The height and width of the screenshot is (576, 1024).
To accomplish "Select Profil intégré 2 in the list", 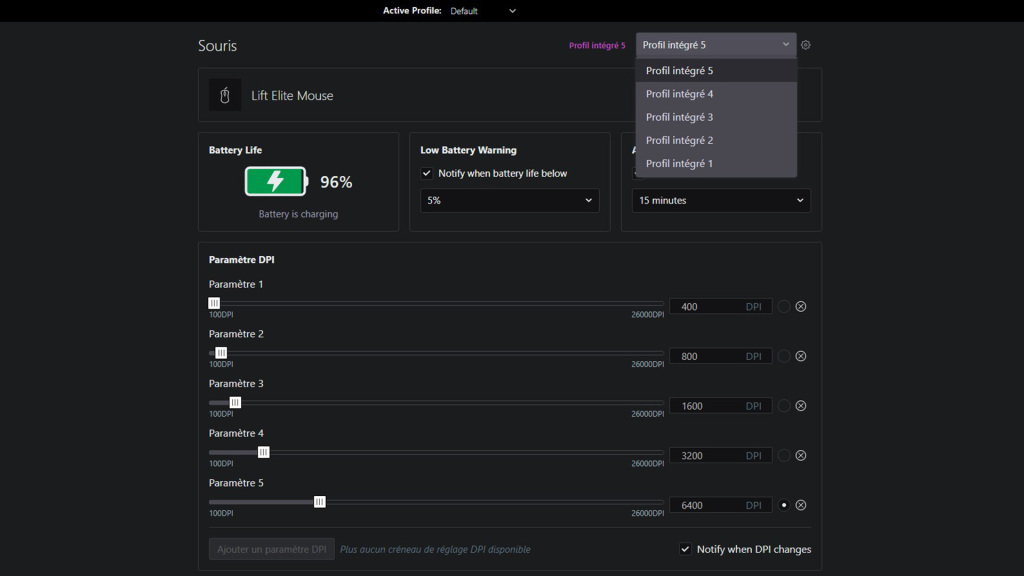I will pos(716,140).
